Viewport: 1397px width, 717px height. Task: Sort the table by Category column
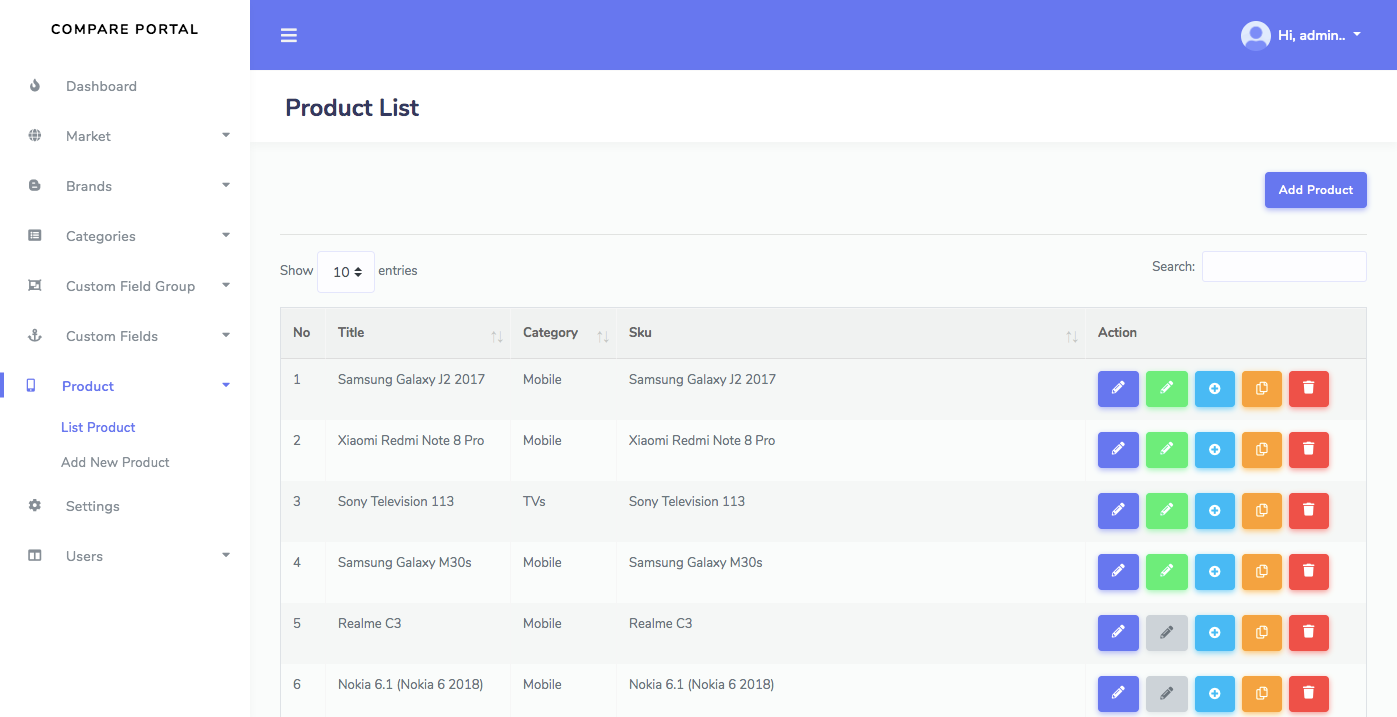click(x=564, y=333)
